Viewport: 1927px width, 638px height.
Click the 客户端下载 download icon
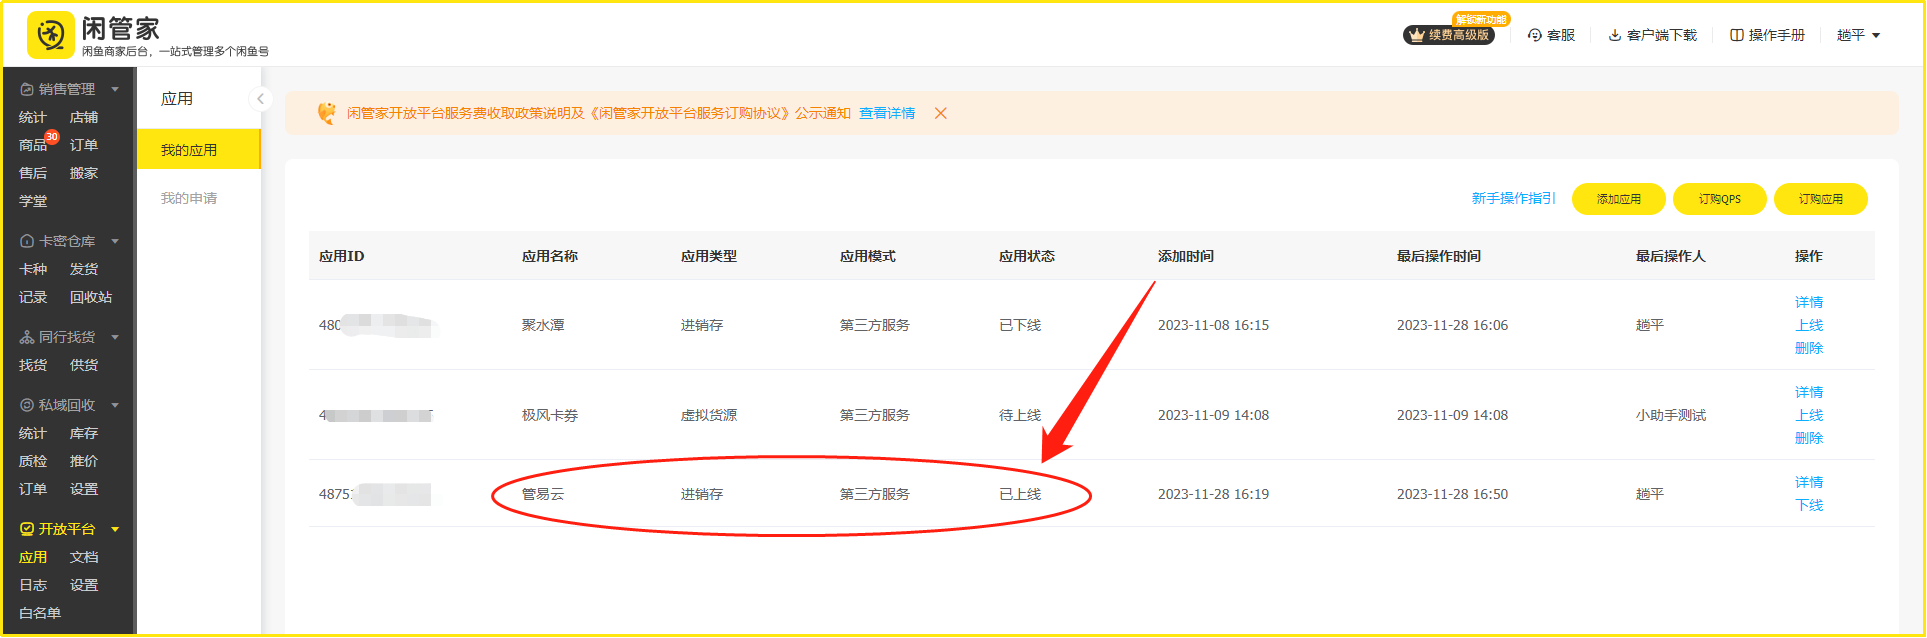[x=1614, y=35]
